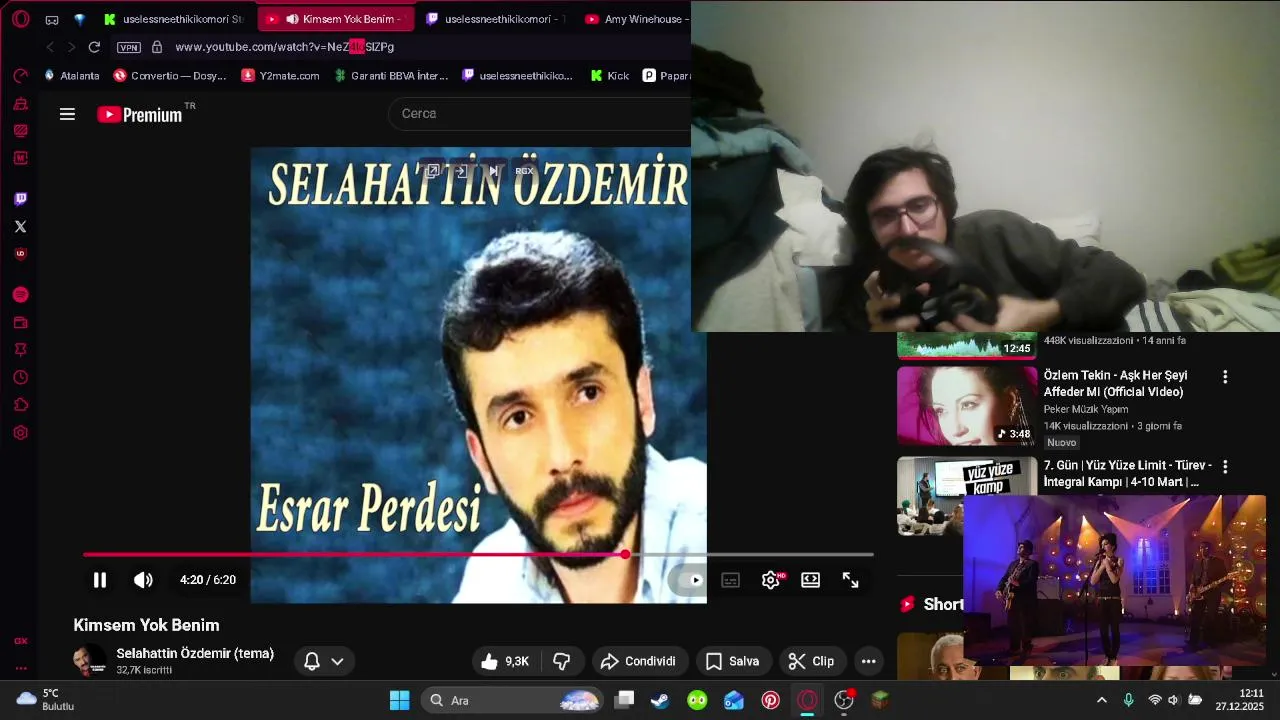Click the picture-in-picture concert video popup
This screenshot has height=720, width=1280.
coord(1114,580)
